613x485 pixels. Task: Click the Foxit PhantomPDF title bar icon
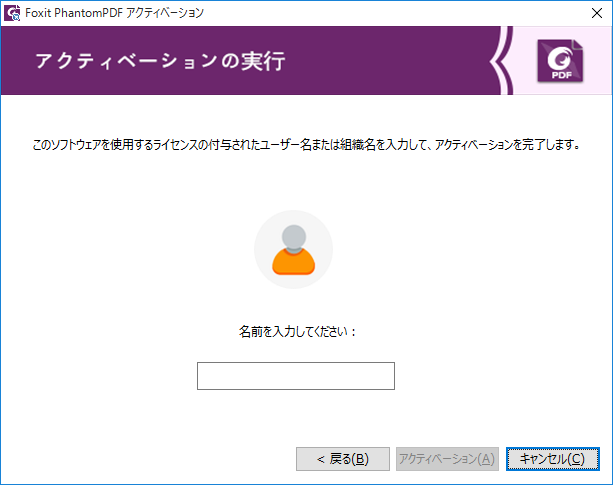click(x=12, y=13)
